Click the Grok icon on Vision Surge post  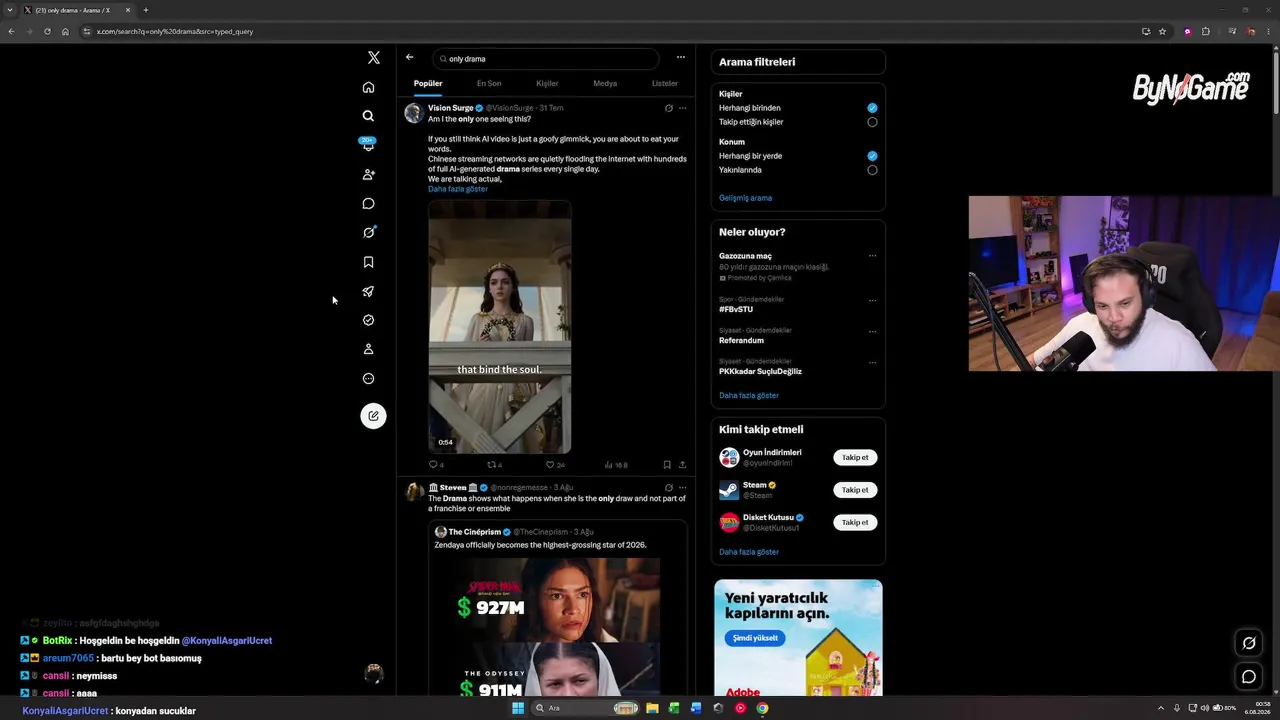tap(669, 108)
